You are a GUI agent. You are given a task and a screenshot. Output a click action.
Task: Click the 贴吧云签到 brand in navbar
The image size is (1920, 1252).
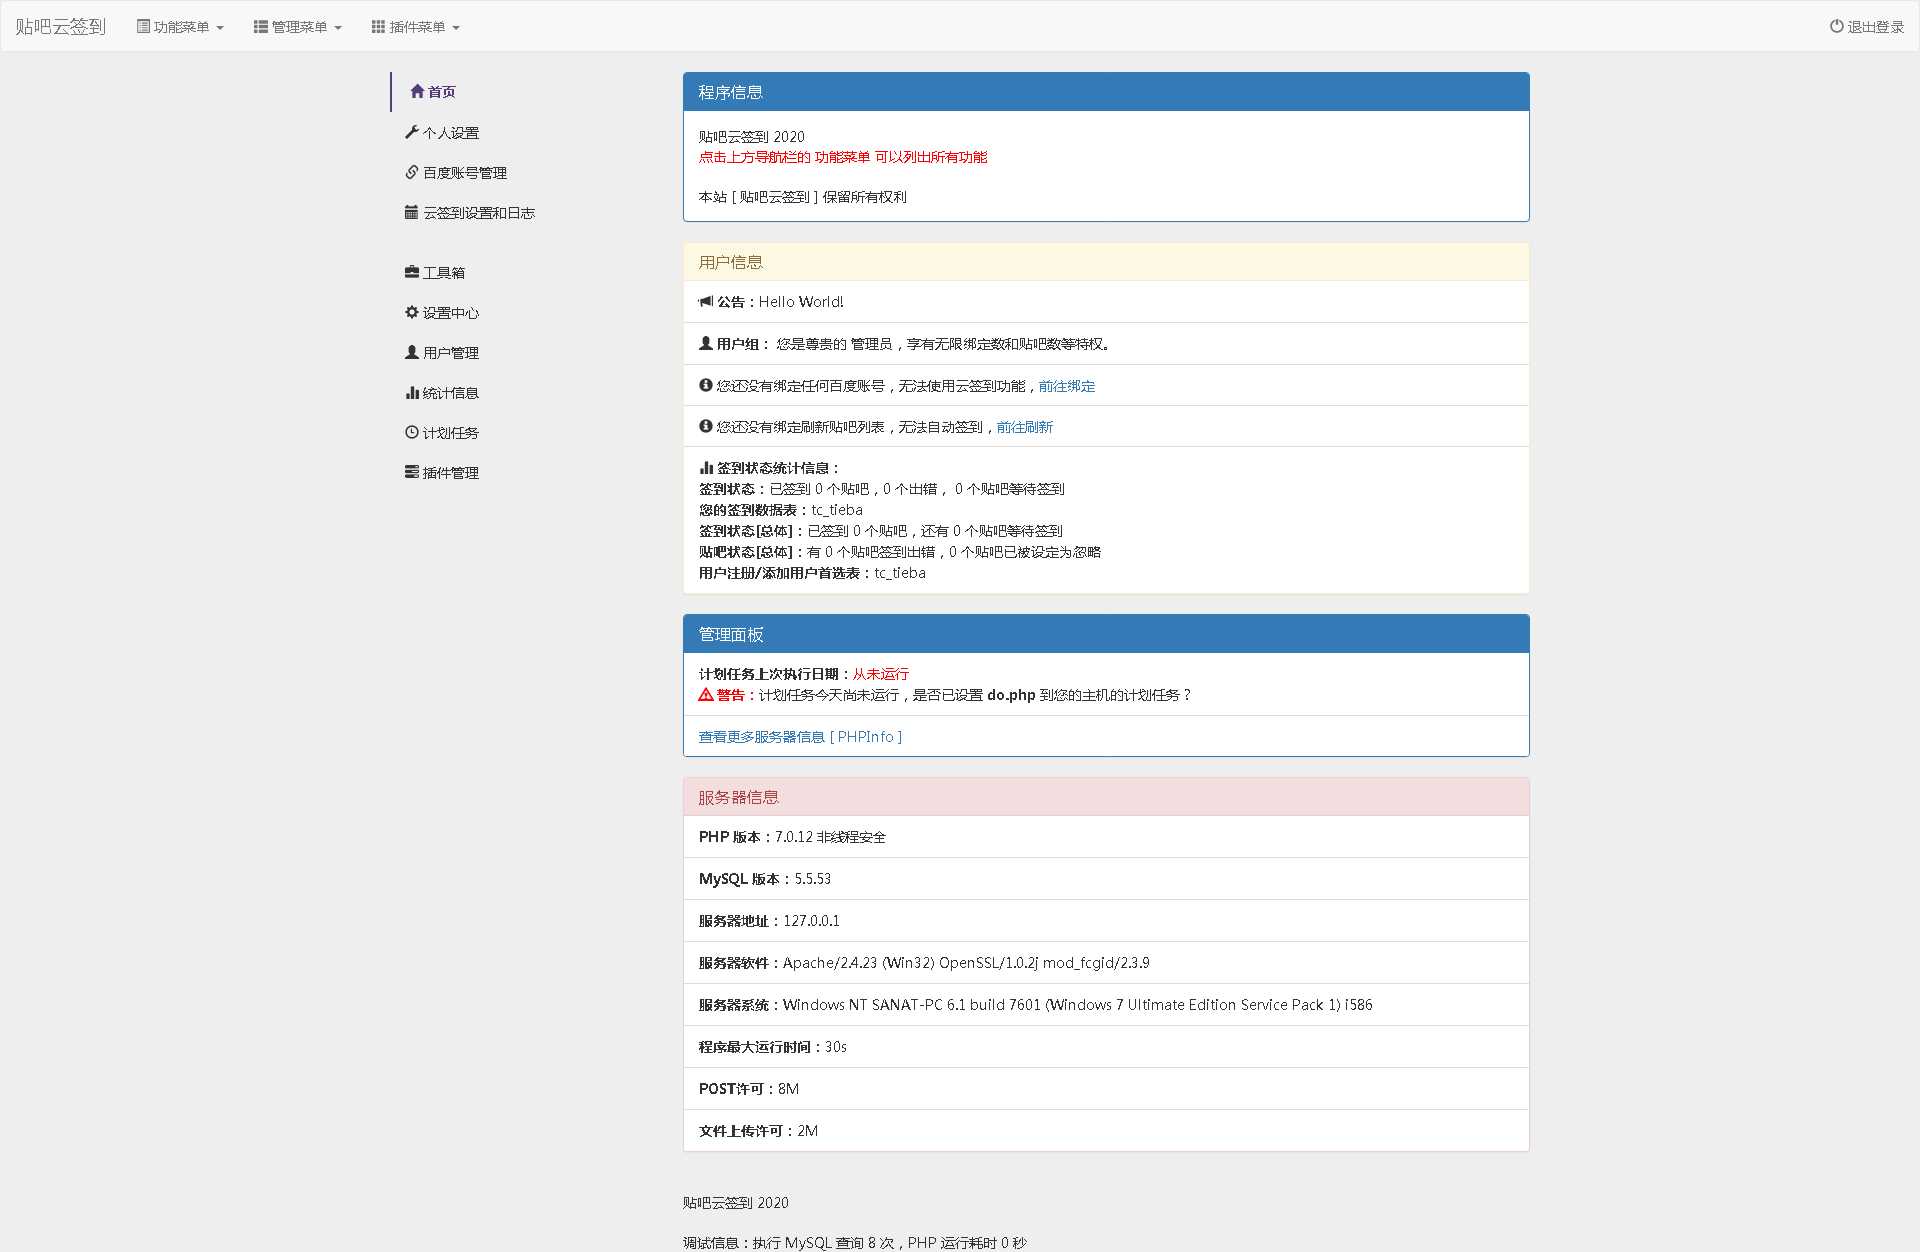tap(60, 26)
